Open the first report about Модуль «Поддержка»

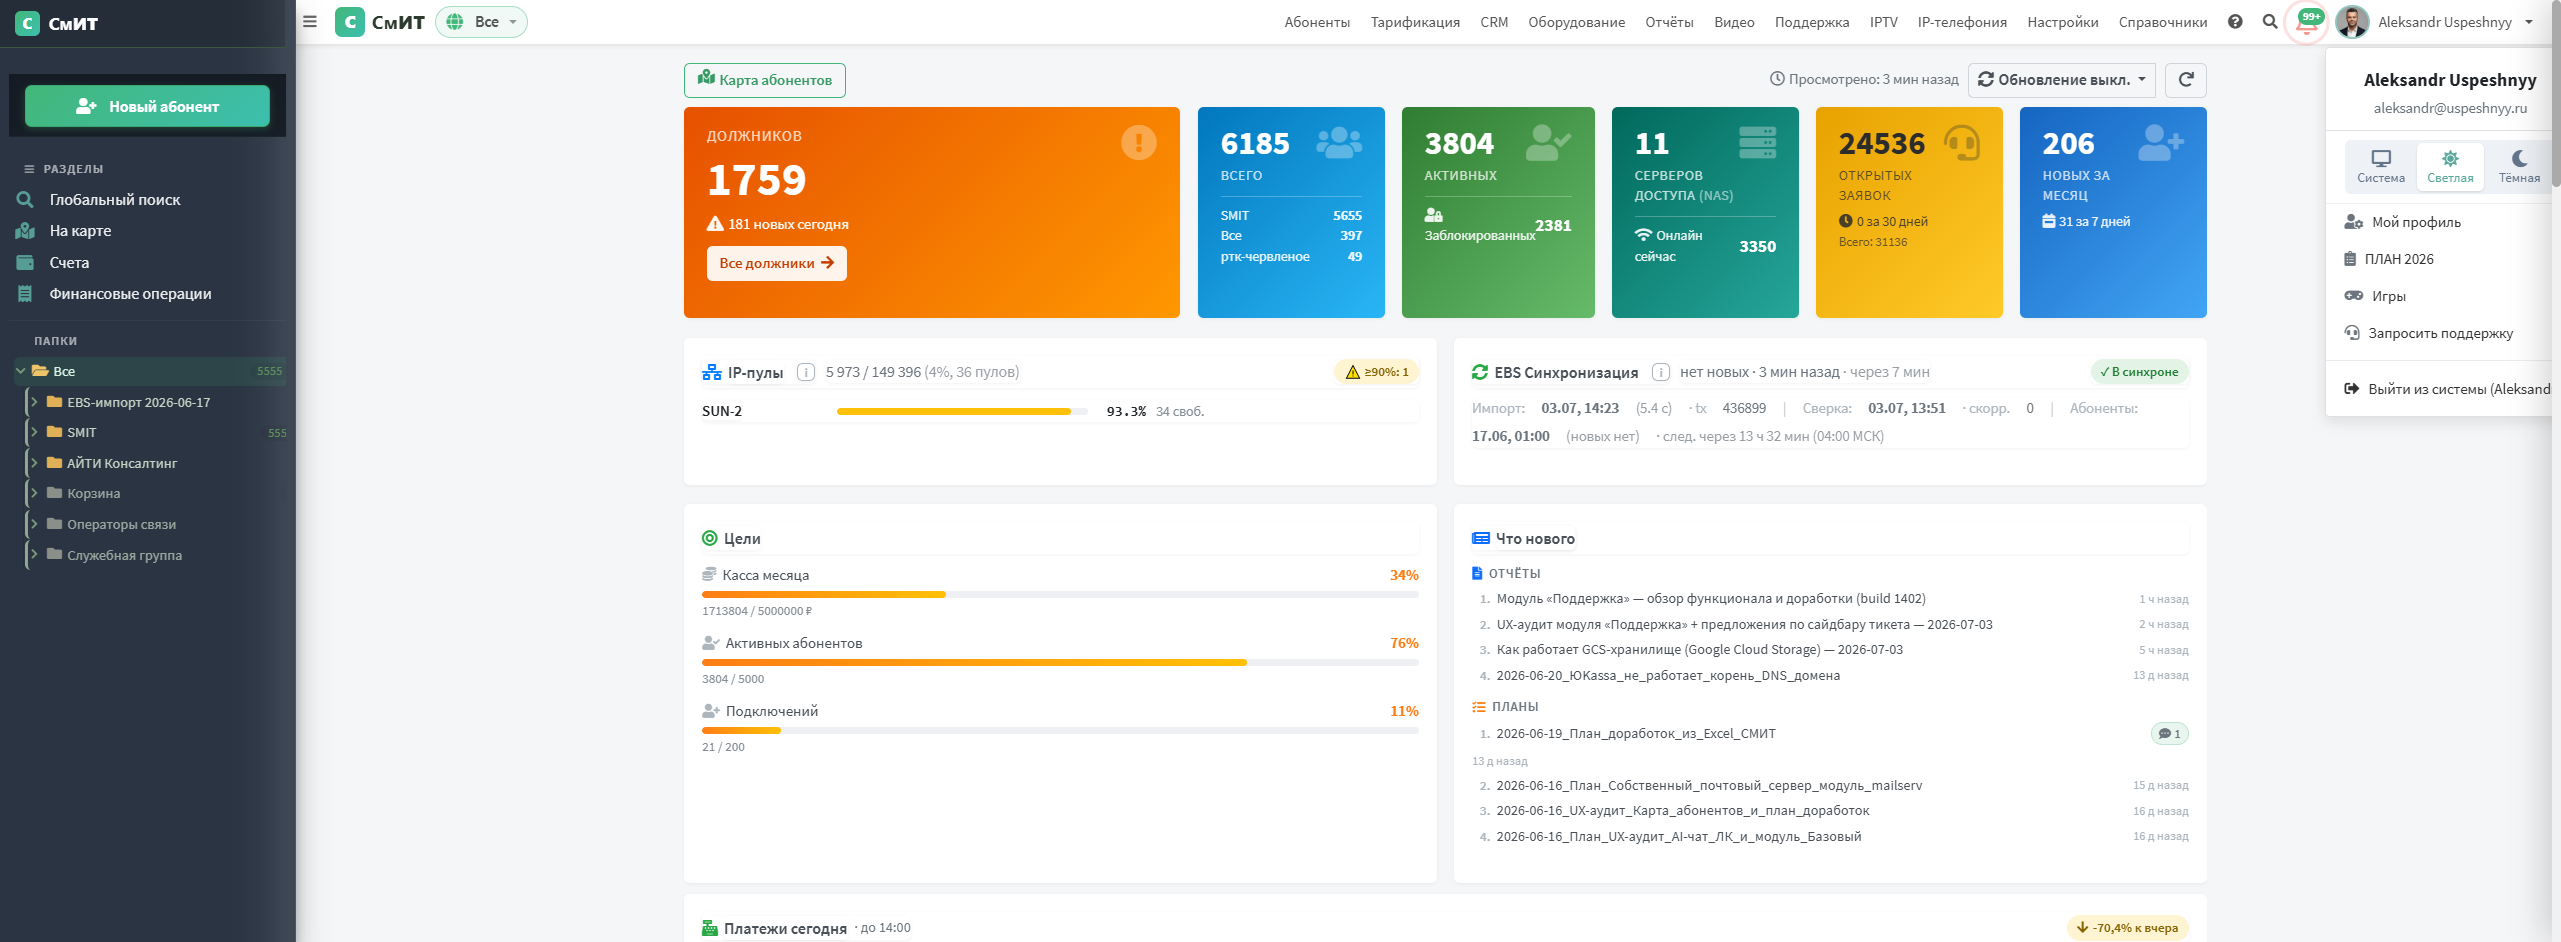1710,599
